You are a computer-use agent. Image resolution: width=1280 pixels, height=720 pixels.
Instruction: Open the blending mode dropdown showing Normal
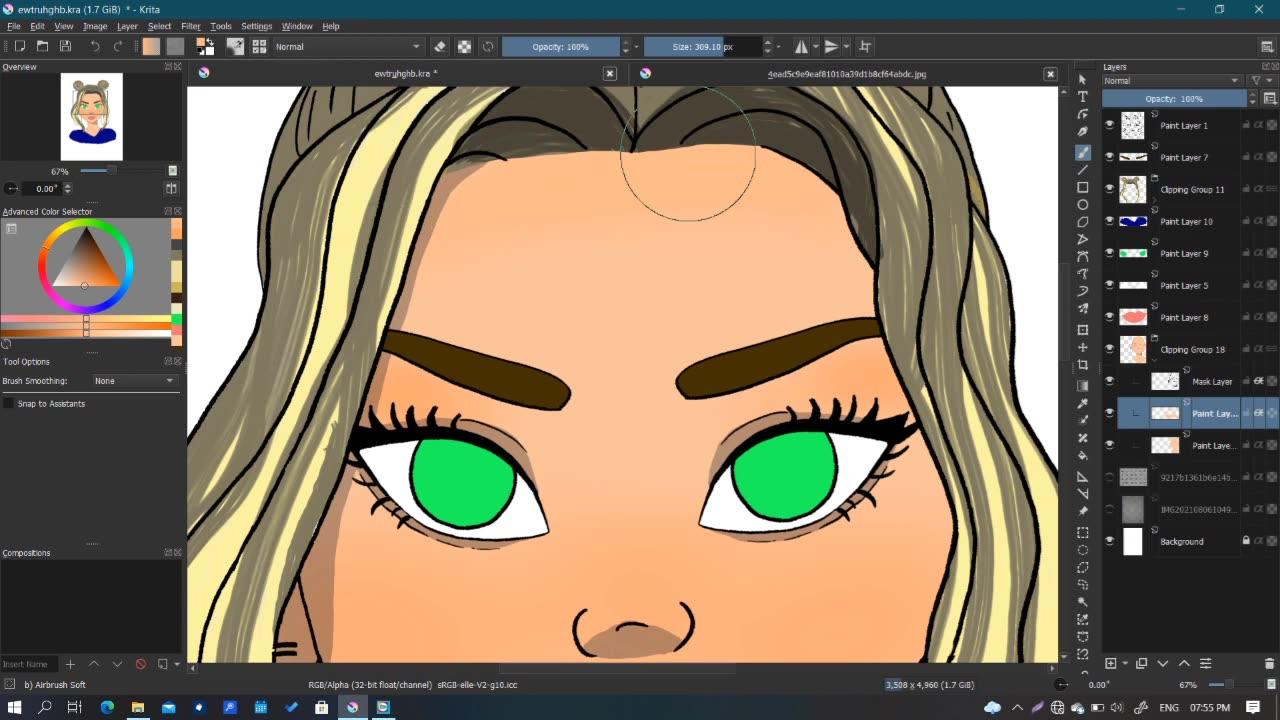[350, 46]
